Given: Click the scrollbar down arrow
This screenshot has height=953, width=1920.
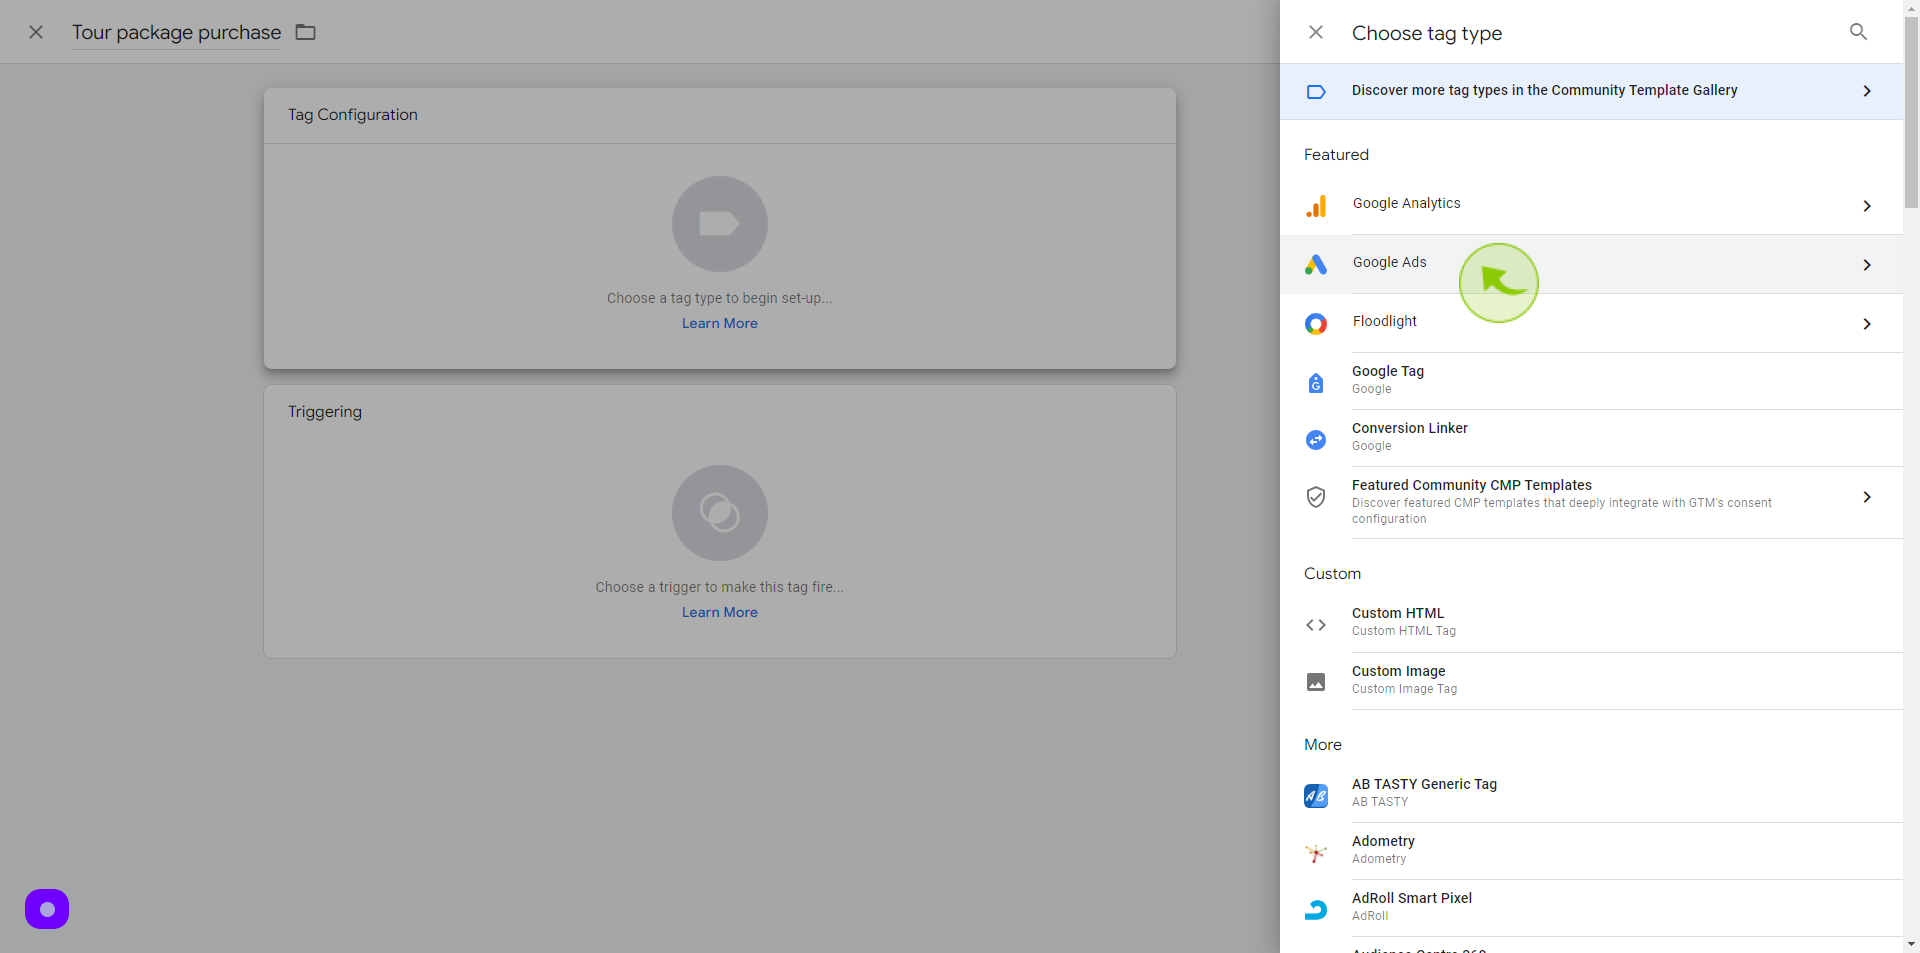Looking at the screenshot, I should click(1911, 944).
